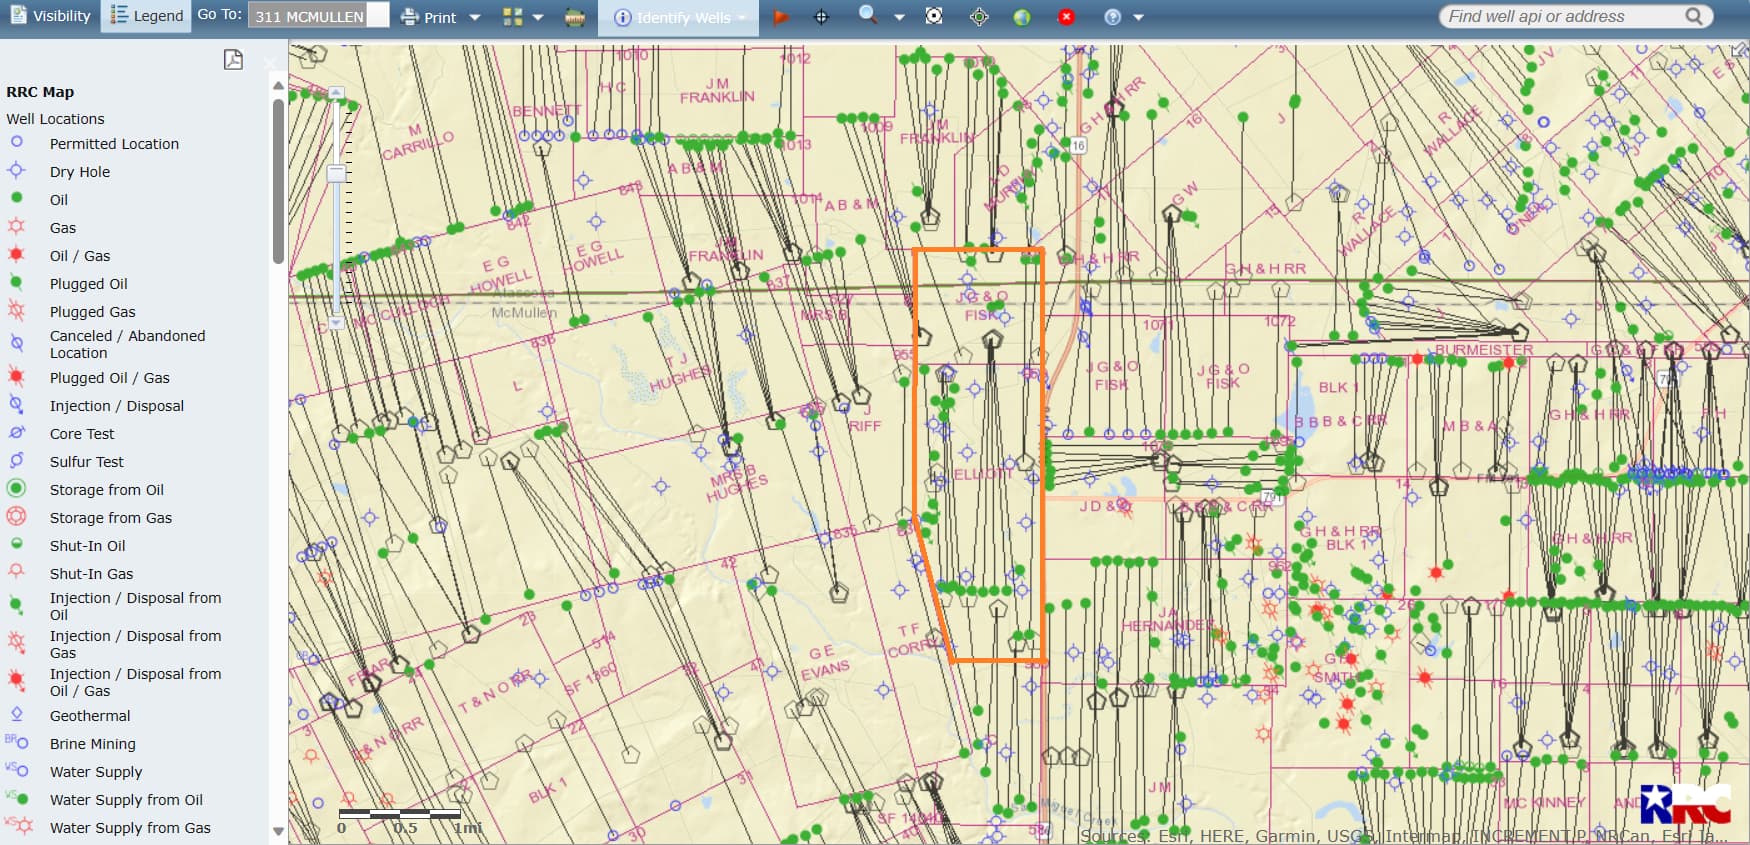This screenshot has height=845, width=1750.
Task: Select the magnifier zoom tool
Action: (x=868, y=15)
